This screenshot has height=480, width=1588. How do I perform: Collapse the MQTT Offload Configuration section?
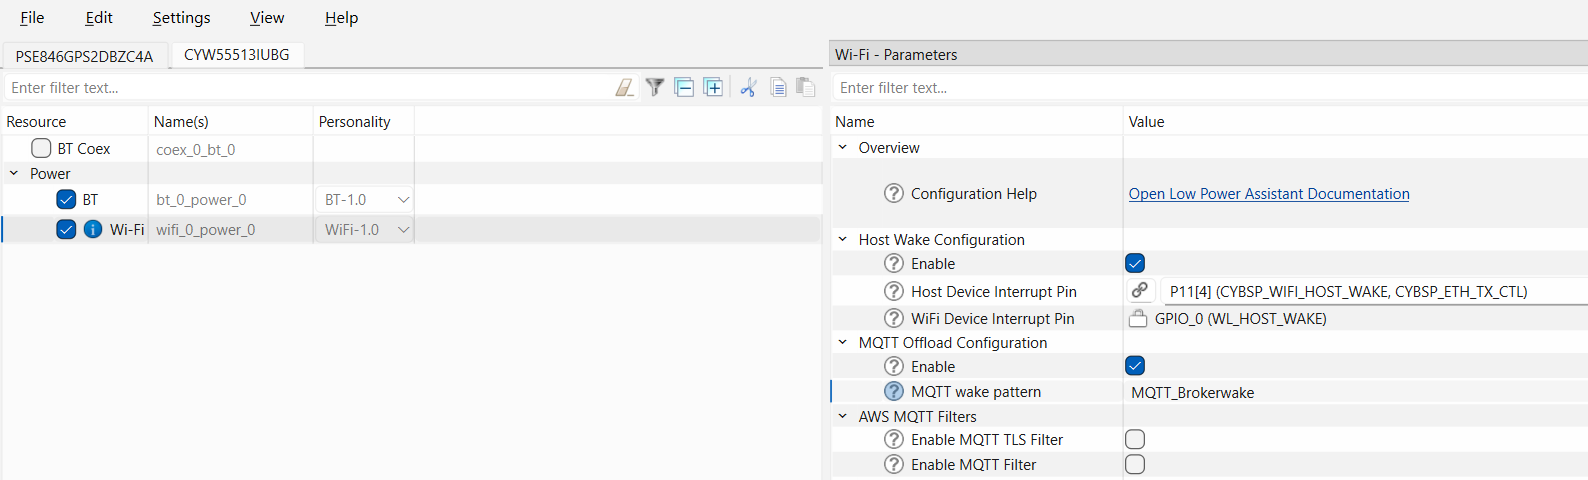[843, 342]
